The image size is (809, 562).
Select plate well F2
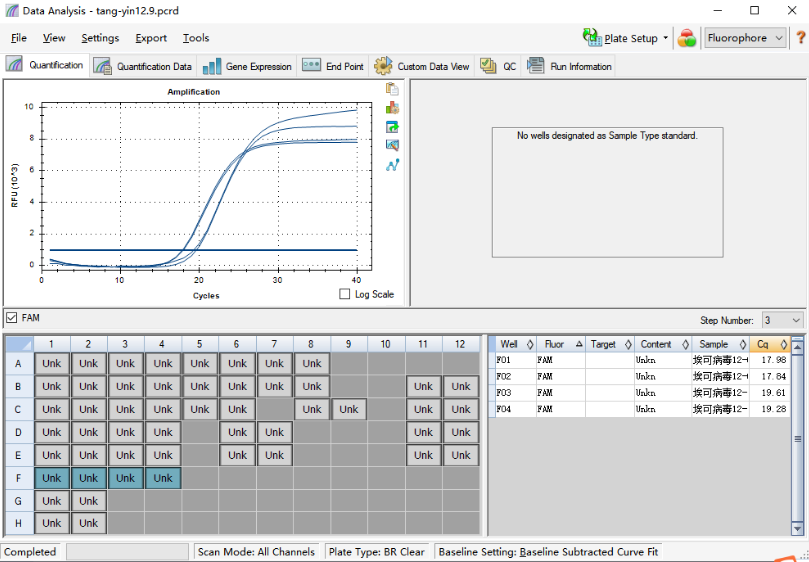click(89, 478)
